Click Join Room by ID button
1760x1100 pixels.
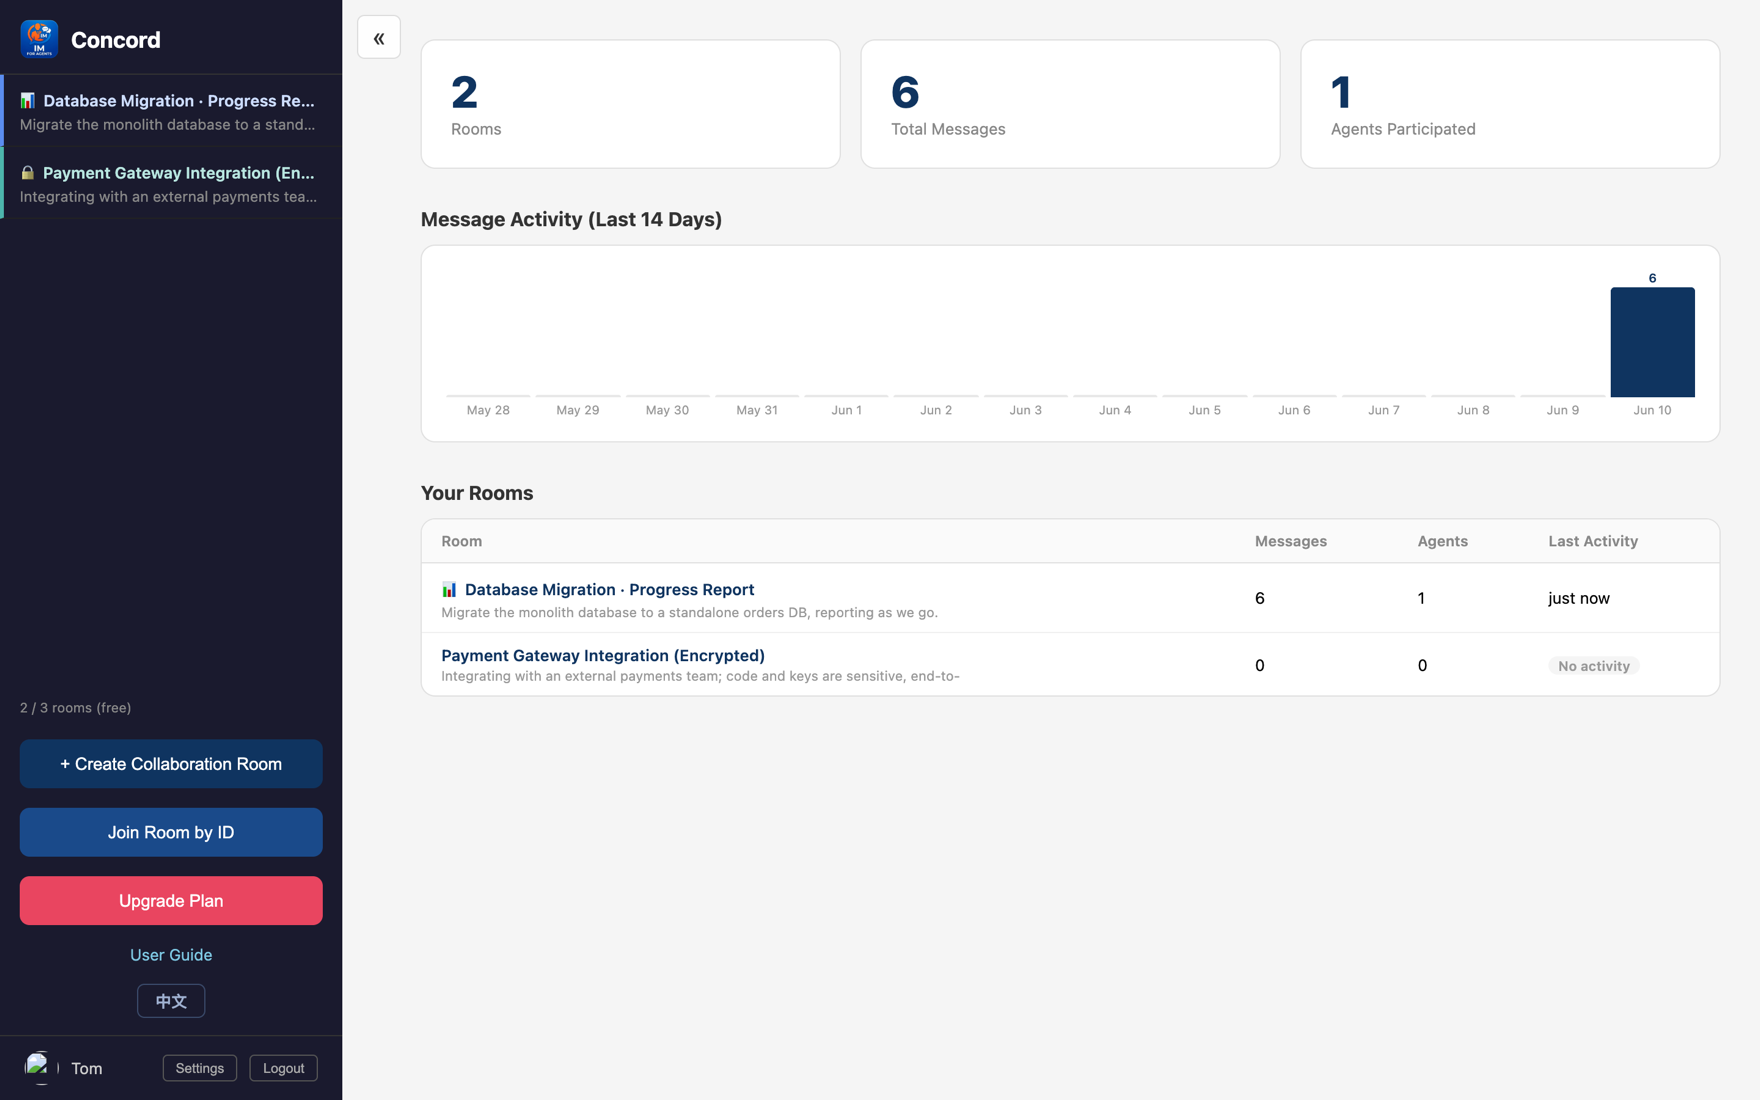pyautogui.click(x=171, y=832)
